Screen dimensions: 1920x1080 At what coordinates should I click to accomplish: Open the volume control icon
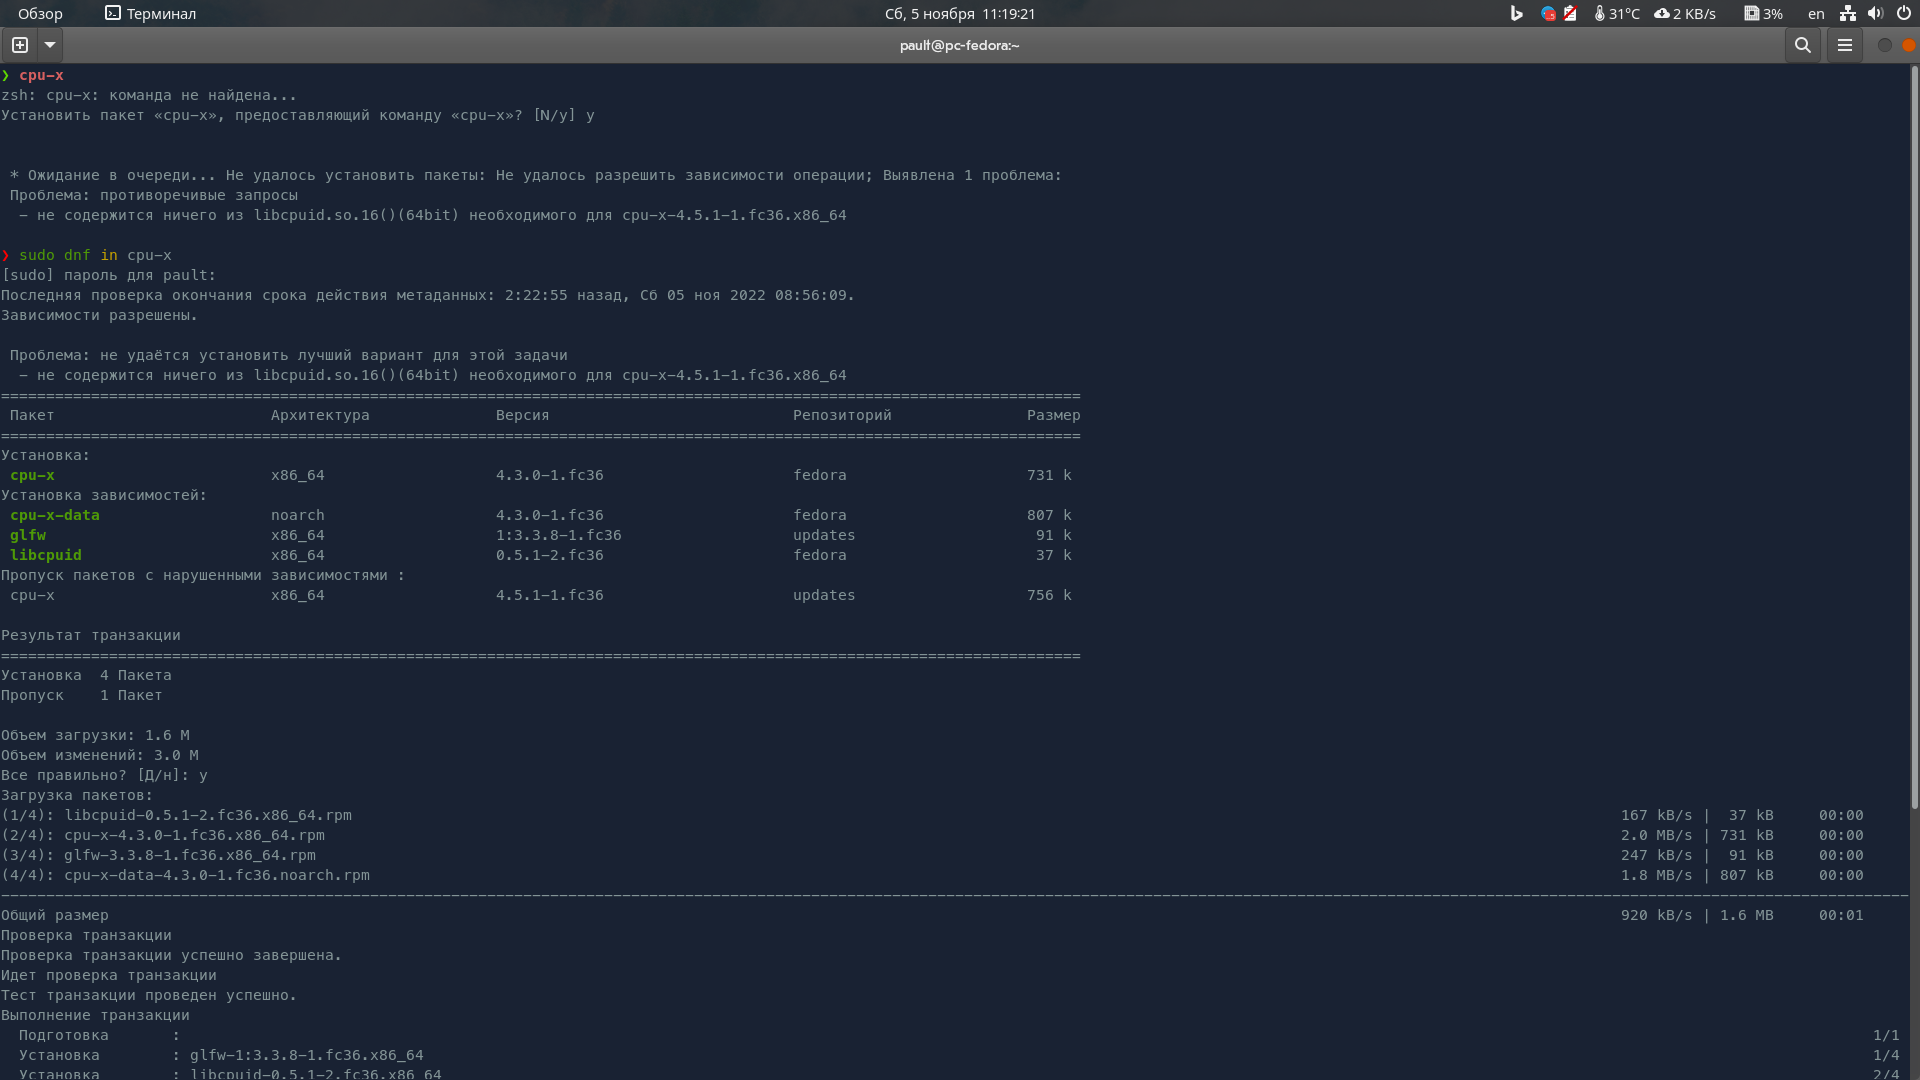pos(1875,14)
